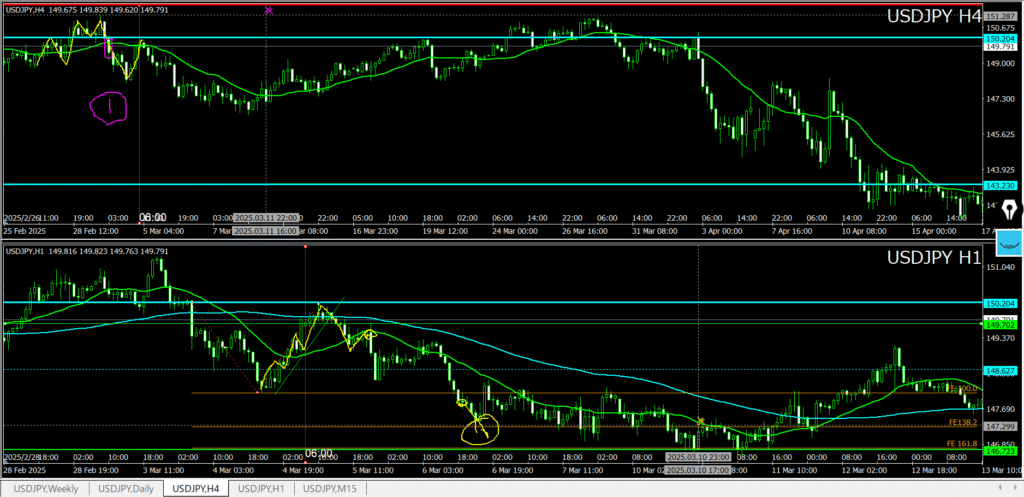Click the orange X marker on H1 chart

point(702,421)
